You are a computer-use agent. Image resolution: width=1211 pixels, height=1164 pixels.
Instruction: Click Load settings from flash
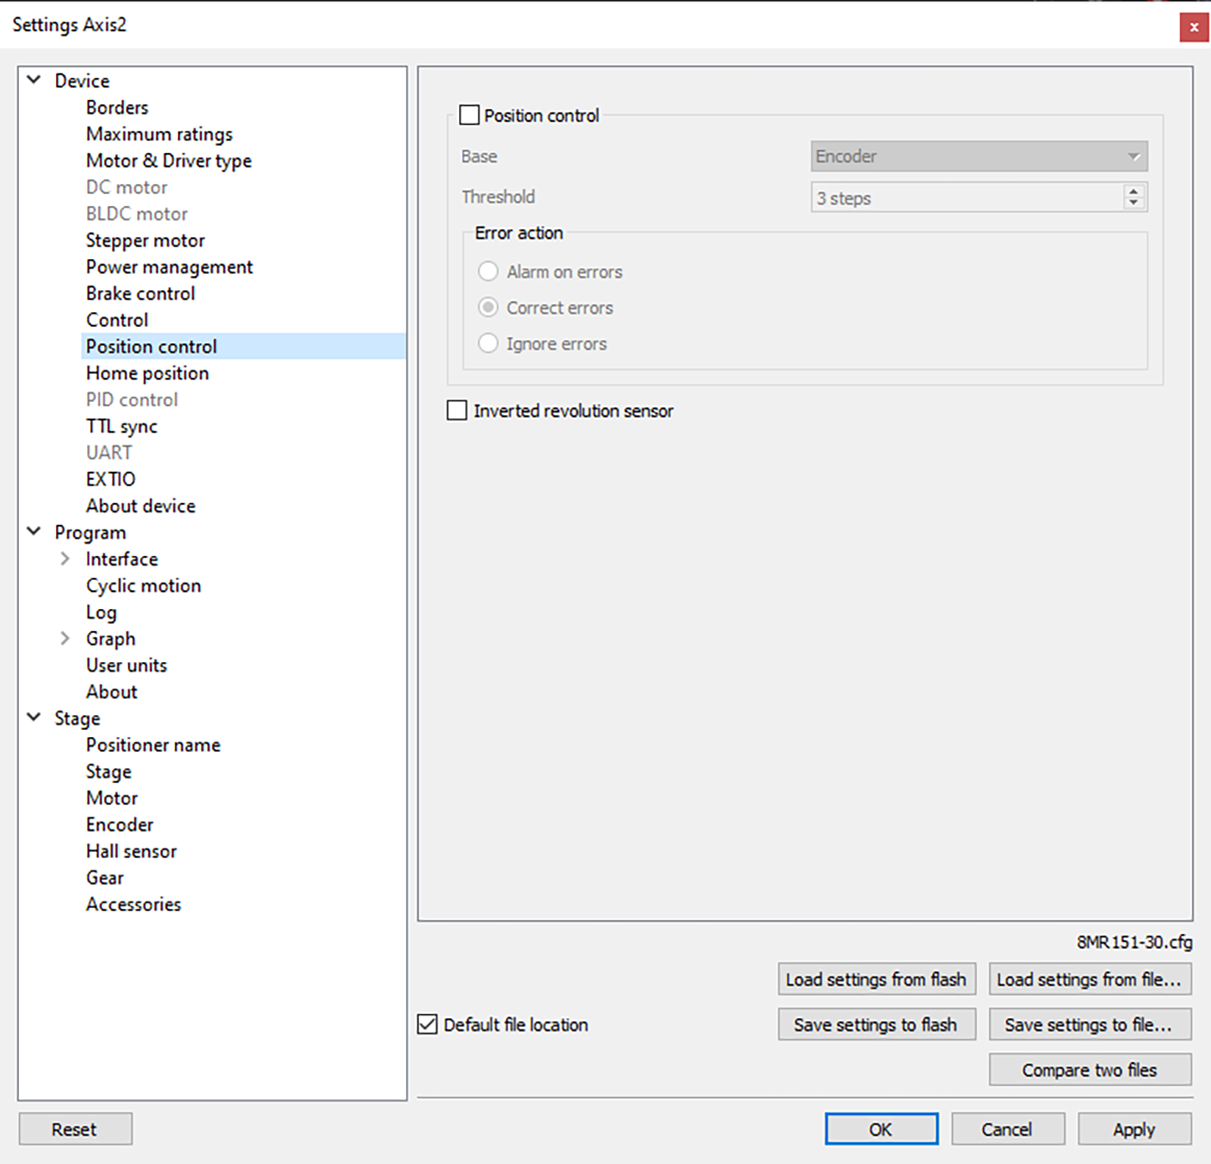[x=876, y=979]
